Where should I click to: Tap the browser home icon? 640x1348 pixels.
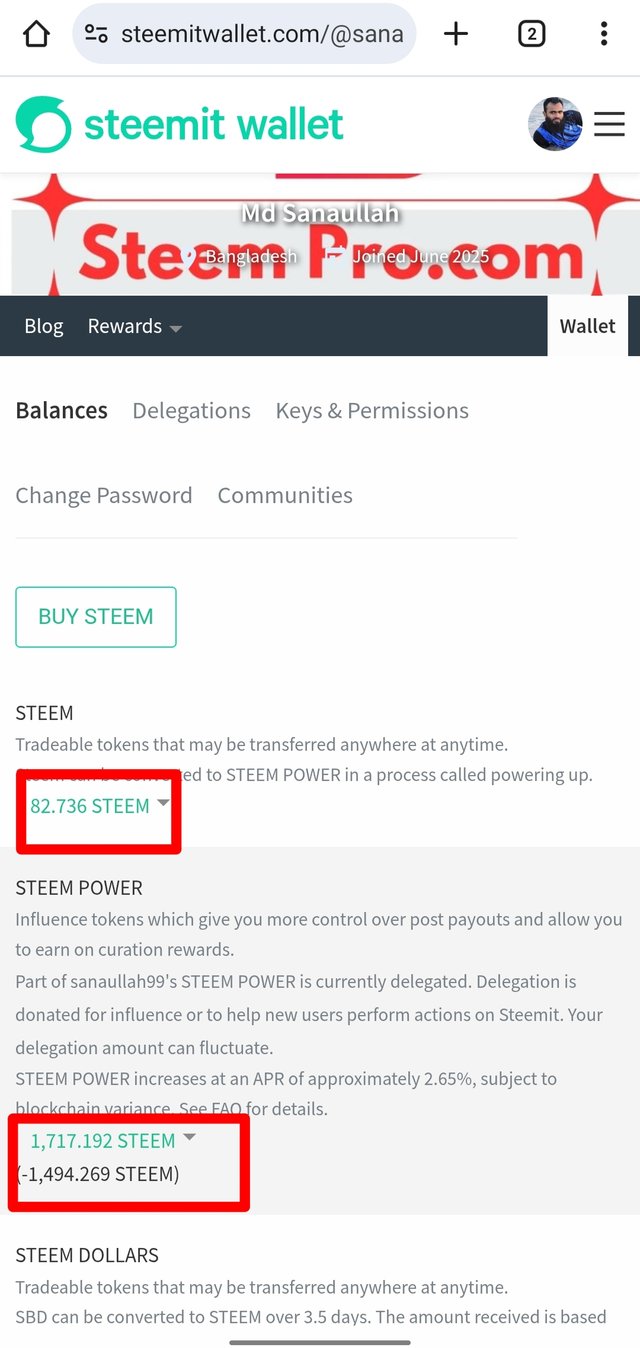(36, 35)
